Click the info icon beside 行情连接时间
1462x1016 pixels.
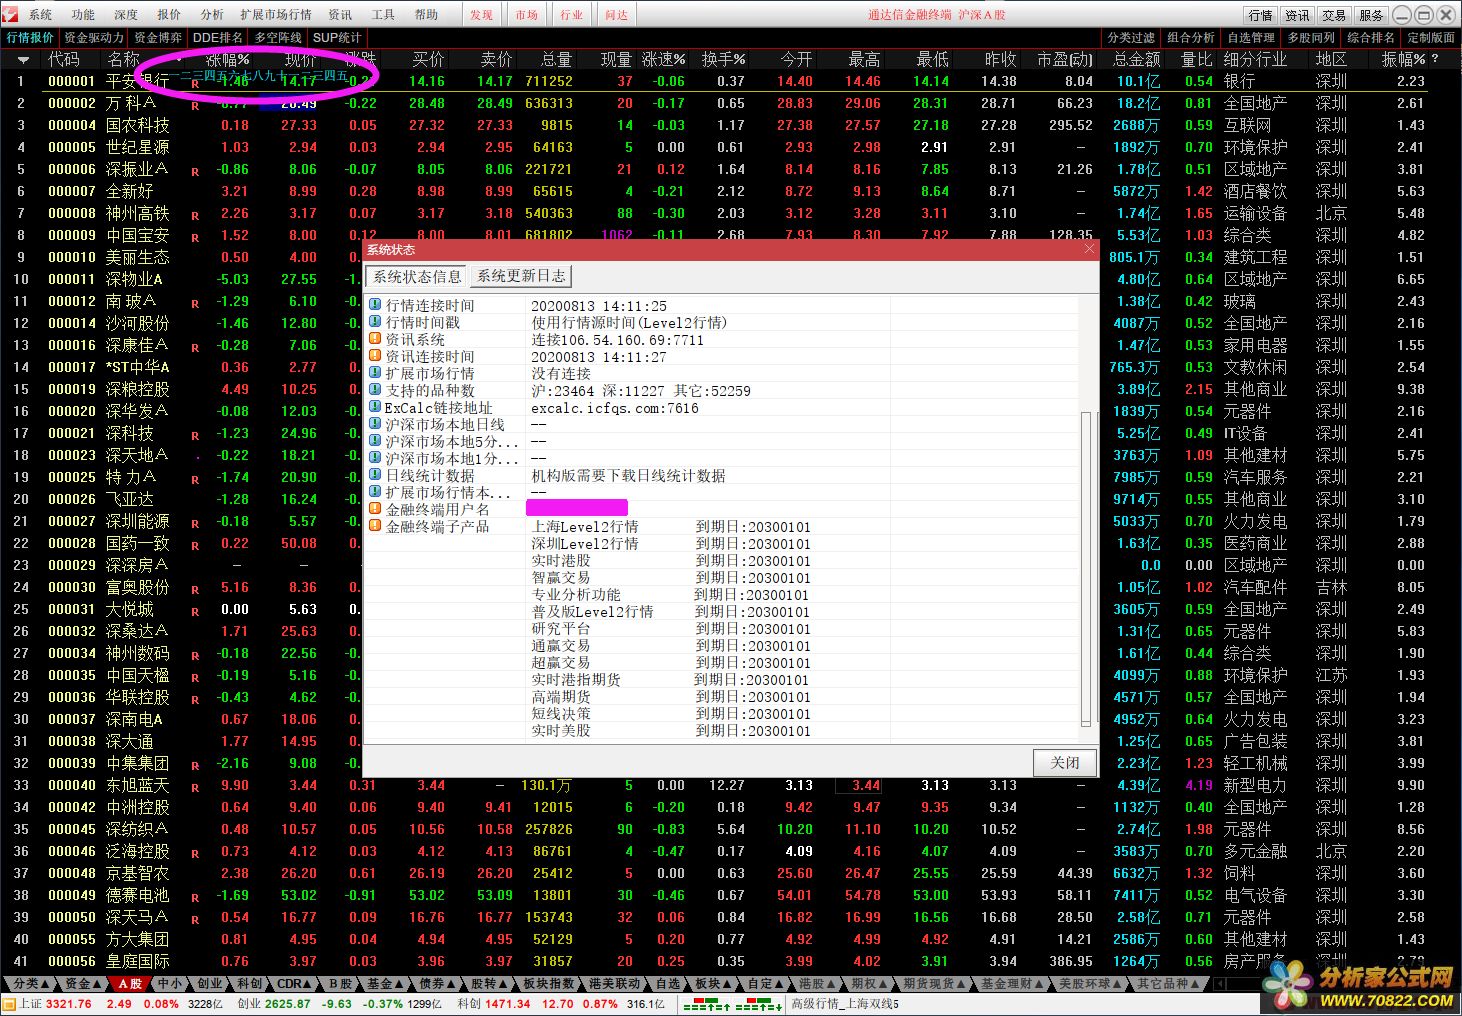376,306
